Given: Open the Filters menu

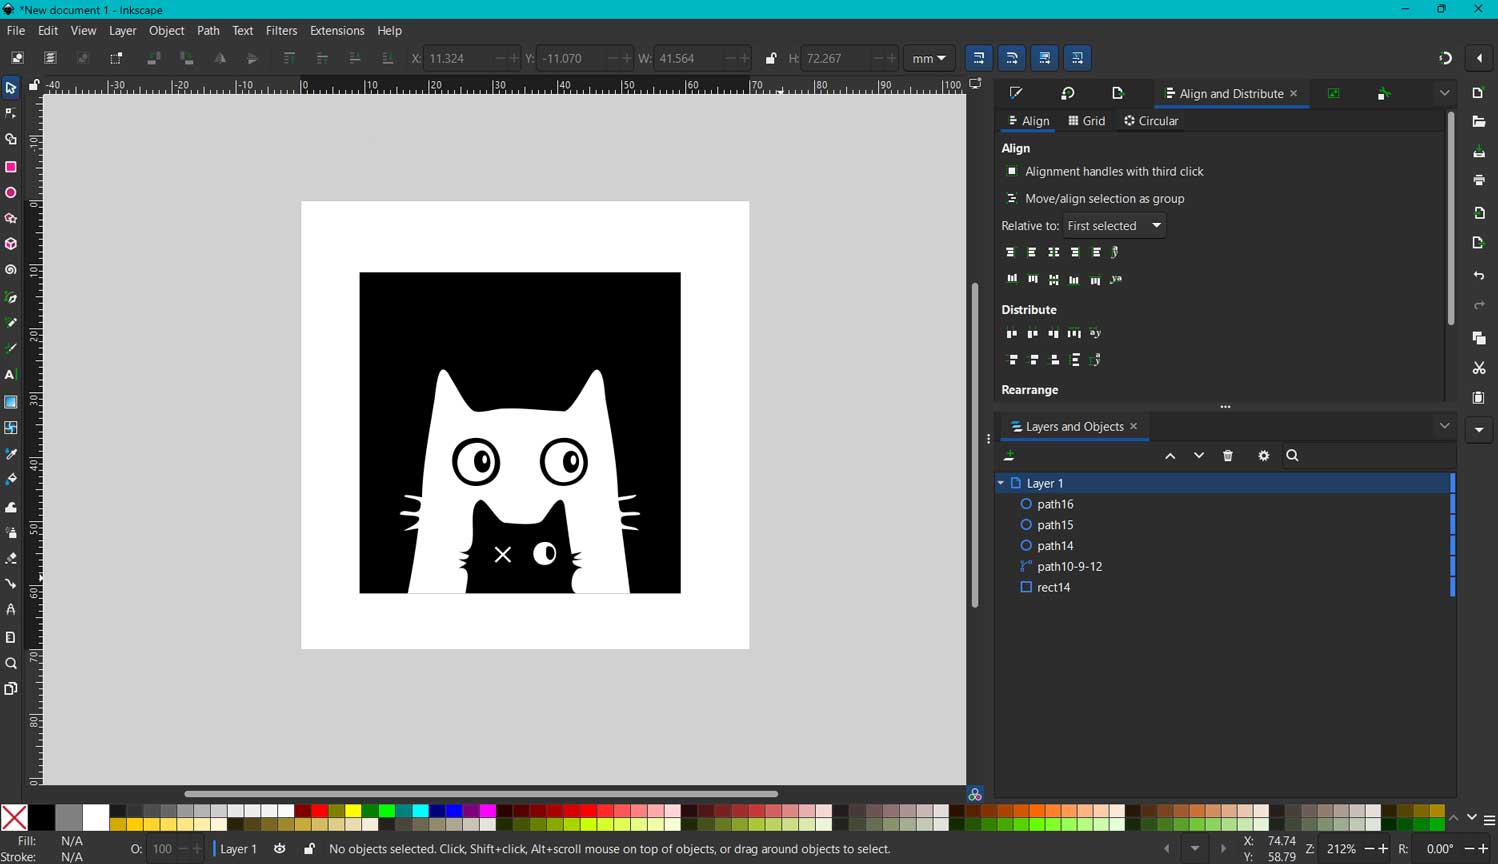Looking at the screenshot, I should [x=281, y=30].
